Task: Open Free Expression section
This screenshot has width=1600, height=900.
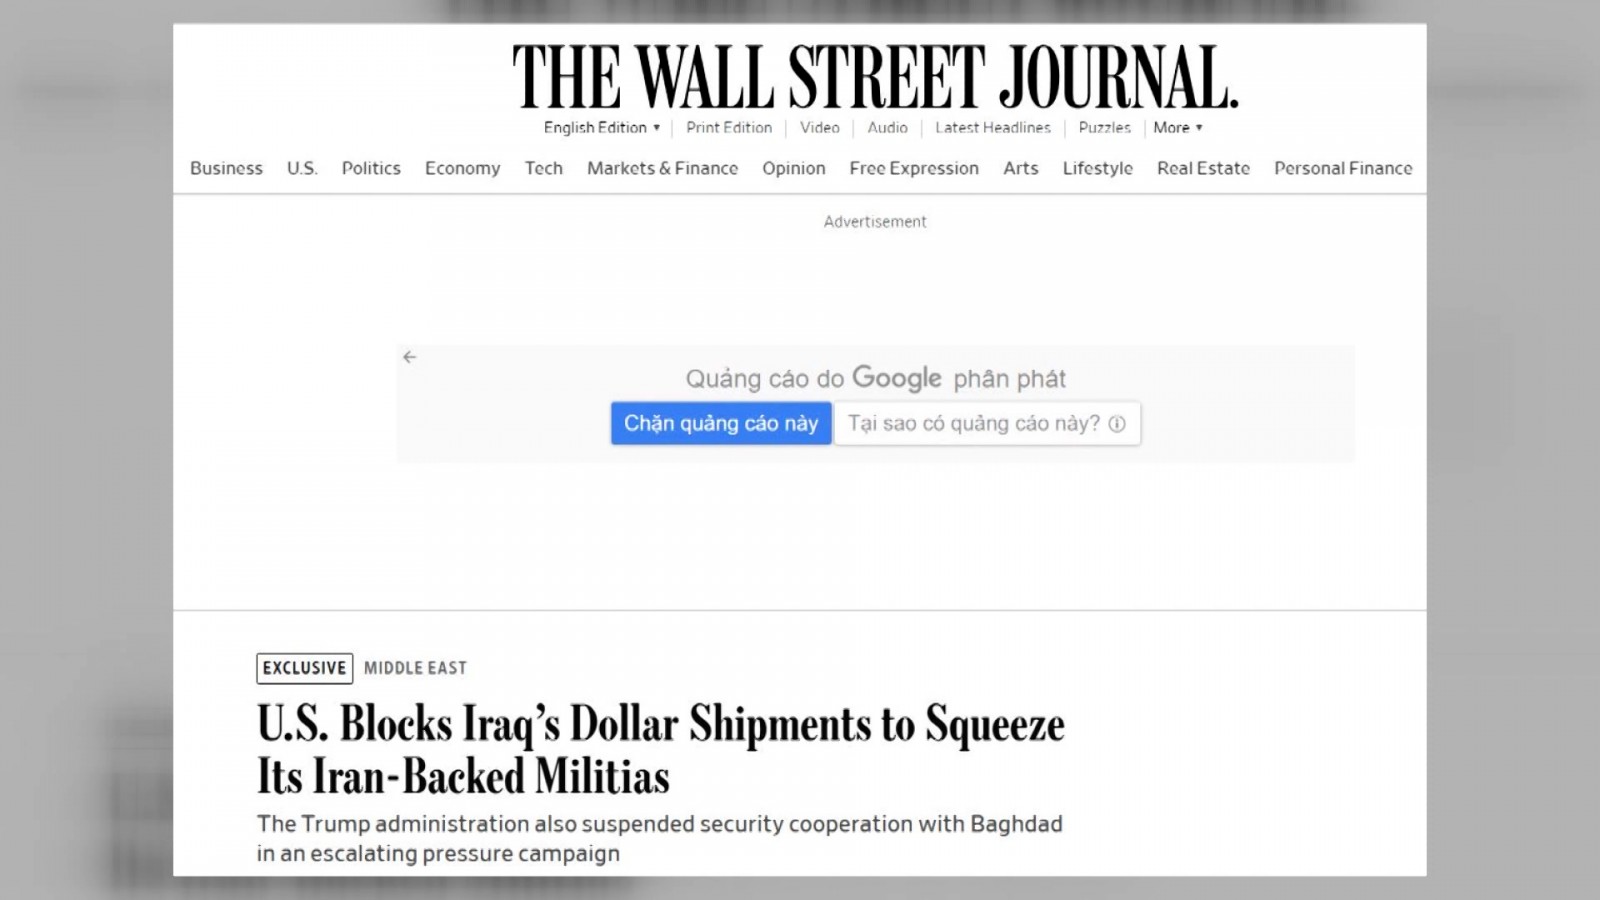Action: [914, 168]
